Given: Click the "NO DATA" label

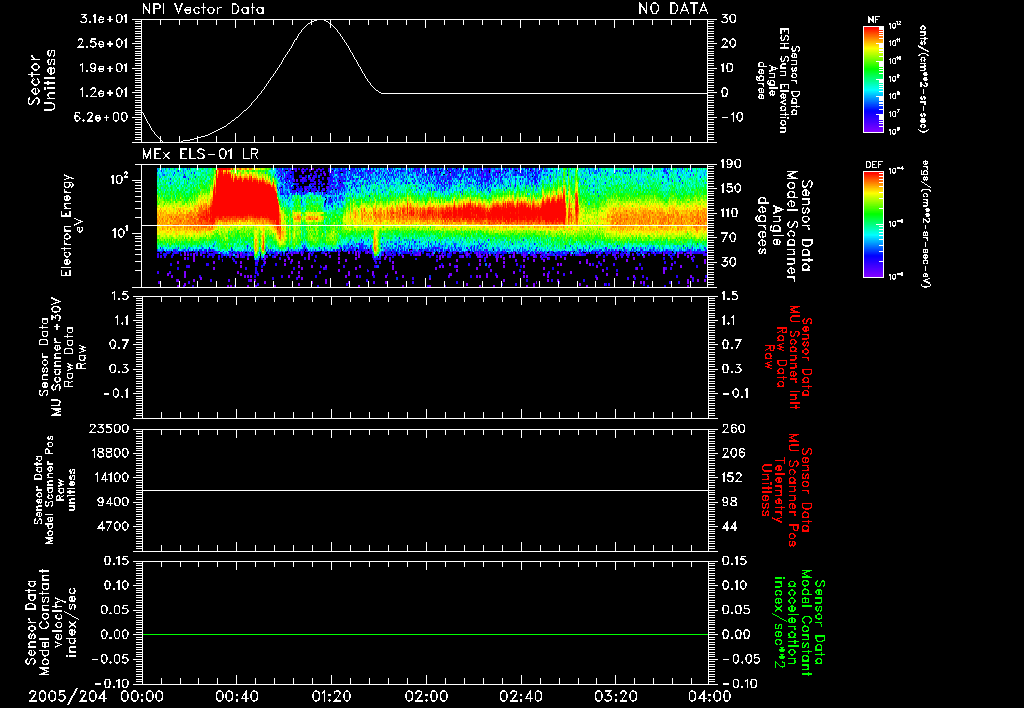Looking at the screenshot, I should click(x=673, y=8).
